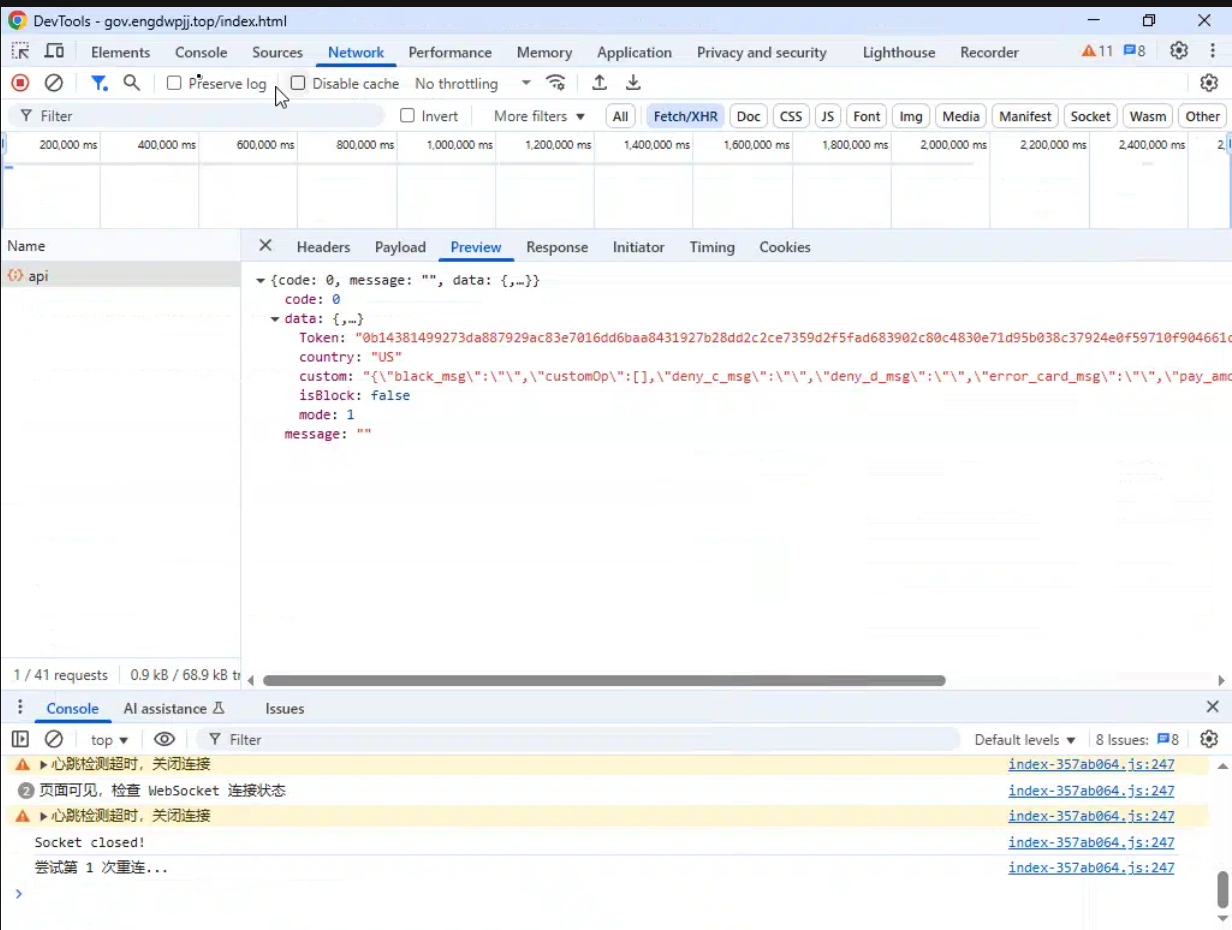This screenshot has height=930, width=1232.
Task: Toggle the Media filter
Action: 961,116
